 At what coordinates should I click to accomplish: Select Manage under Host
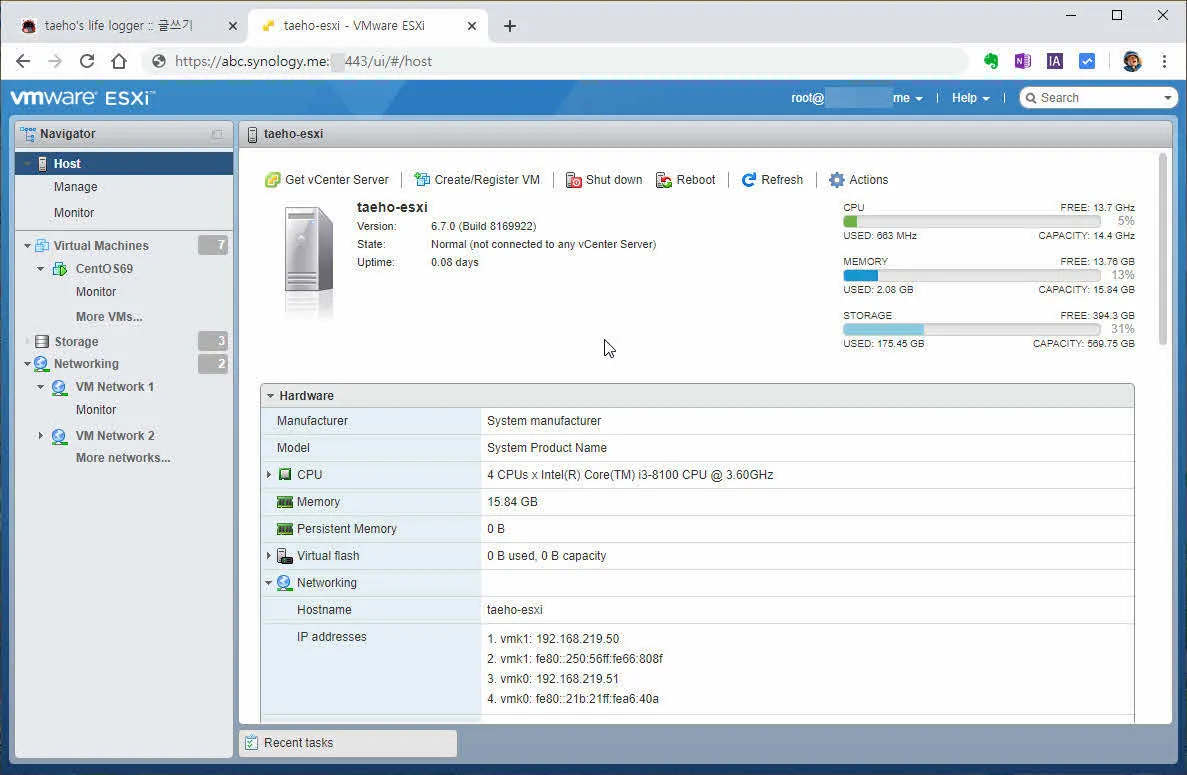pyautogui.click(x=76, y=187)
